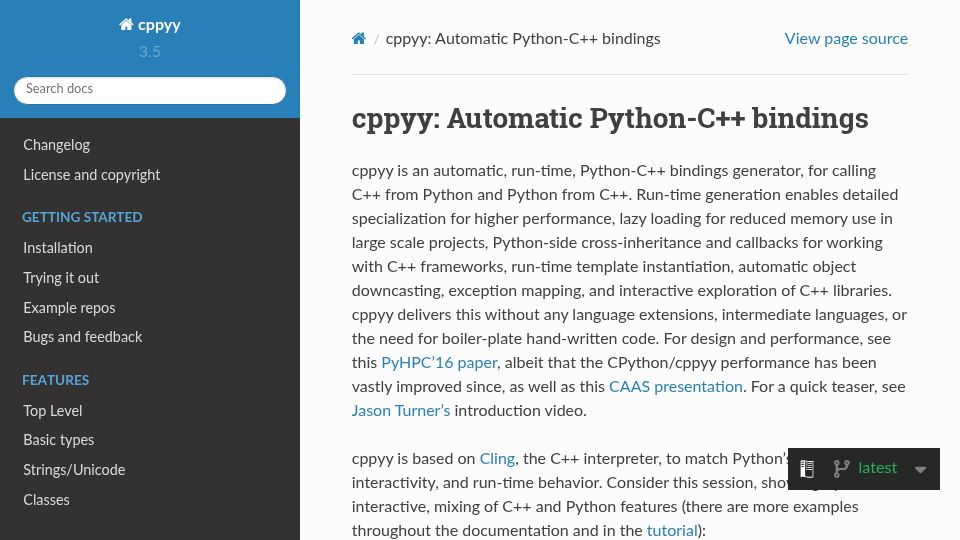Click the 3.5 version number in header
The height and width of the screenshot is (540, 960).
(x=150, y=52)
